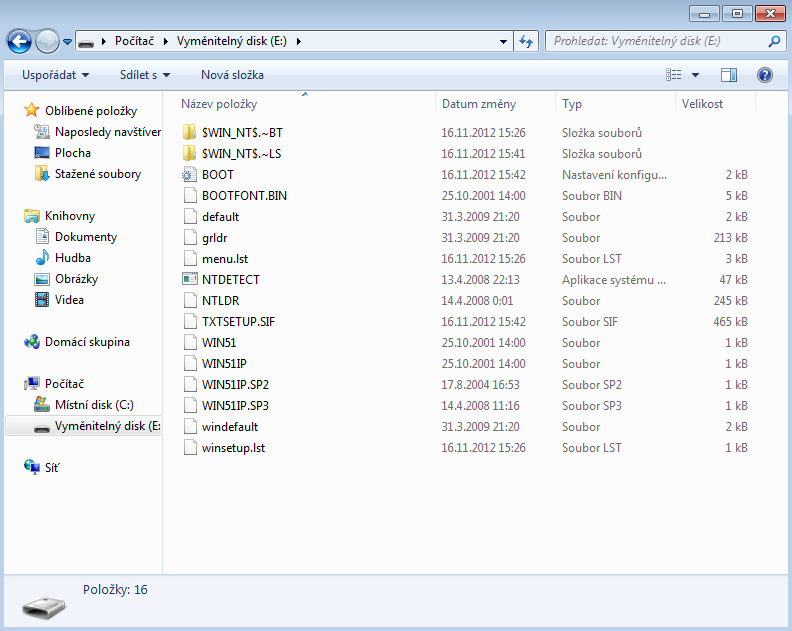Click the WIN51IP.SP2 file icon
This screenshot has width=792, height=631.
pyautogui.click(x=190, y=384)
